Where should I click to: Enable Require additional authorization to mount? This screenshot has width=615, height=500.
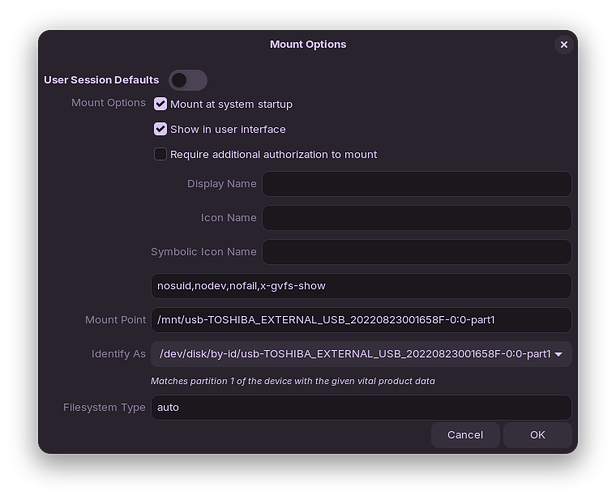point(160,155)
